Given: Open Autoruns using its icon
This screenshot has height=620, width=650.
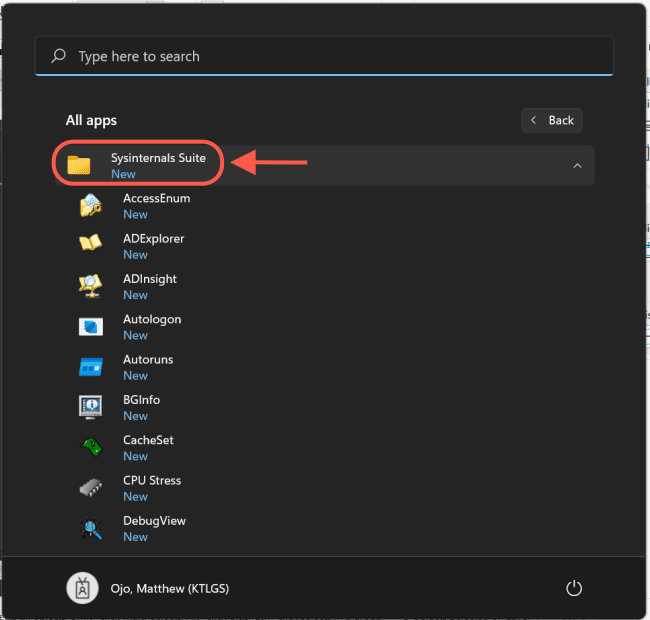Looking at the screenshot, I should point(91,367).
